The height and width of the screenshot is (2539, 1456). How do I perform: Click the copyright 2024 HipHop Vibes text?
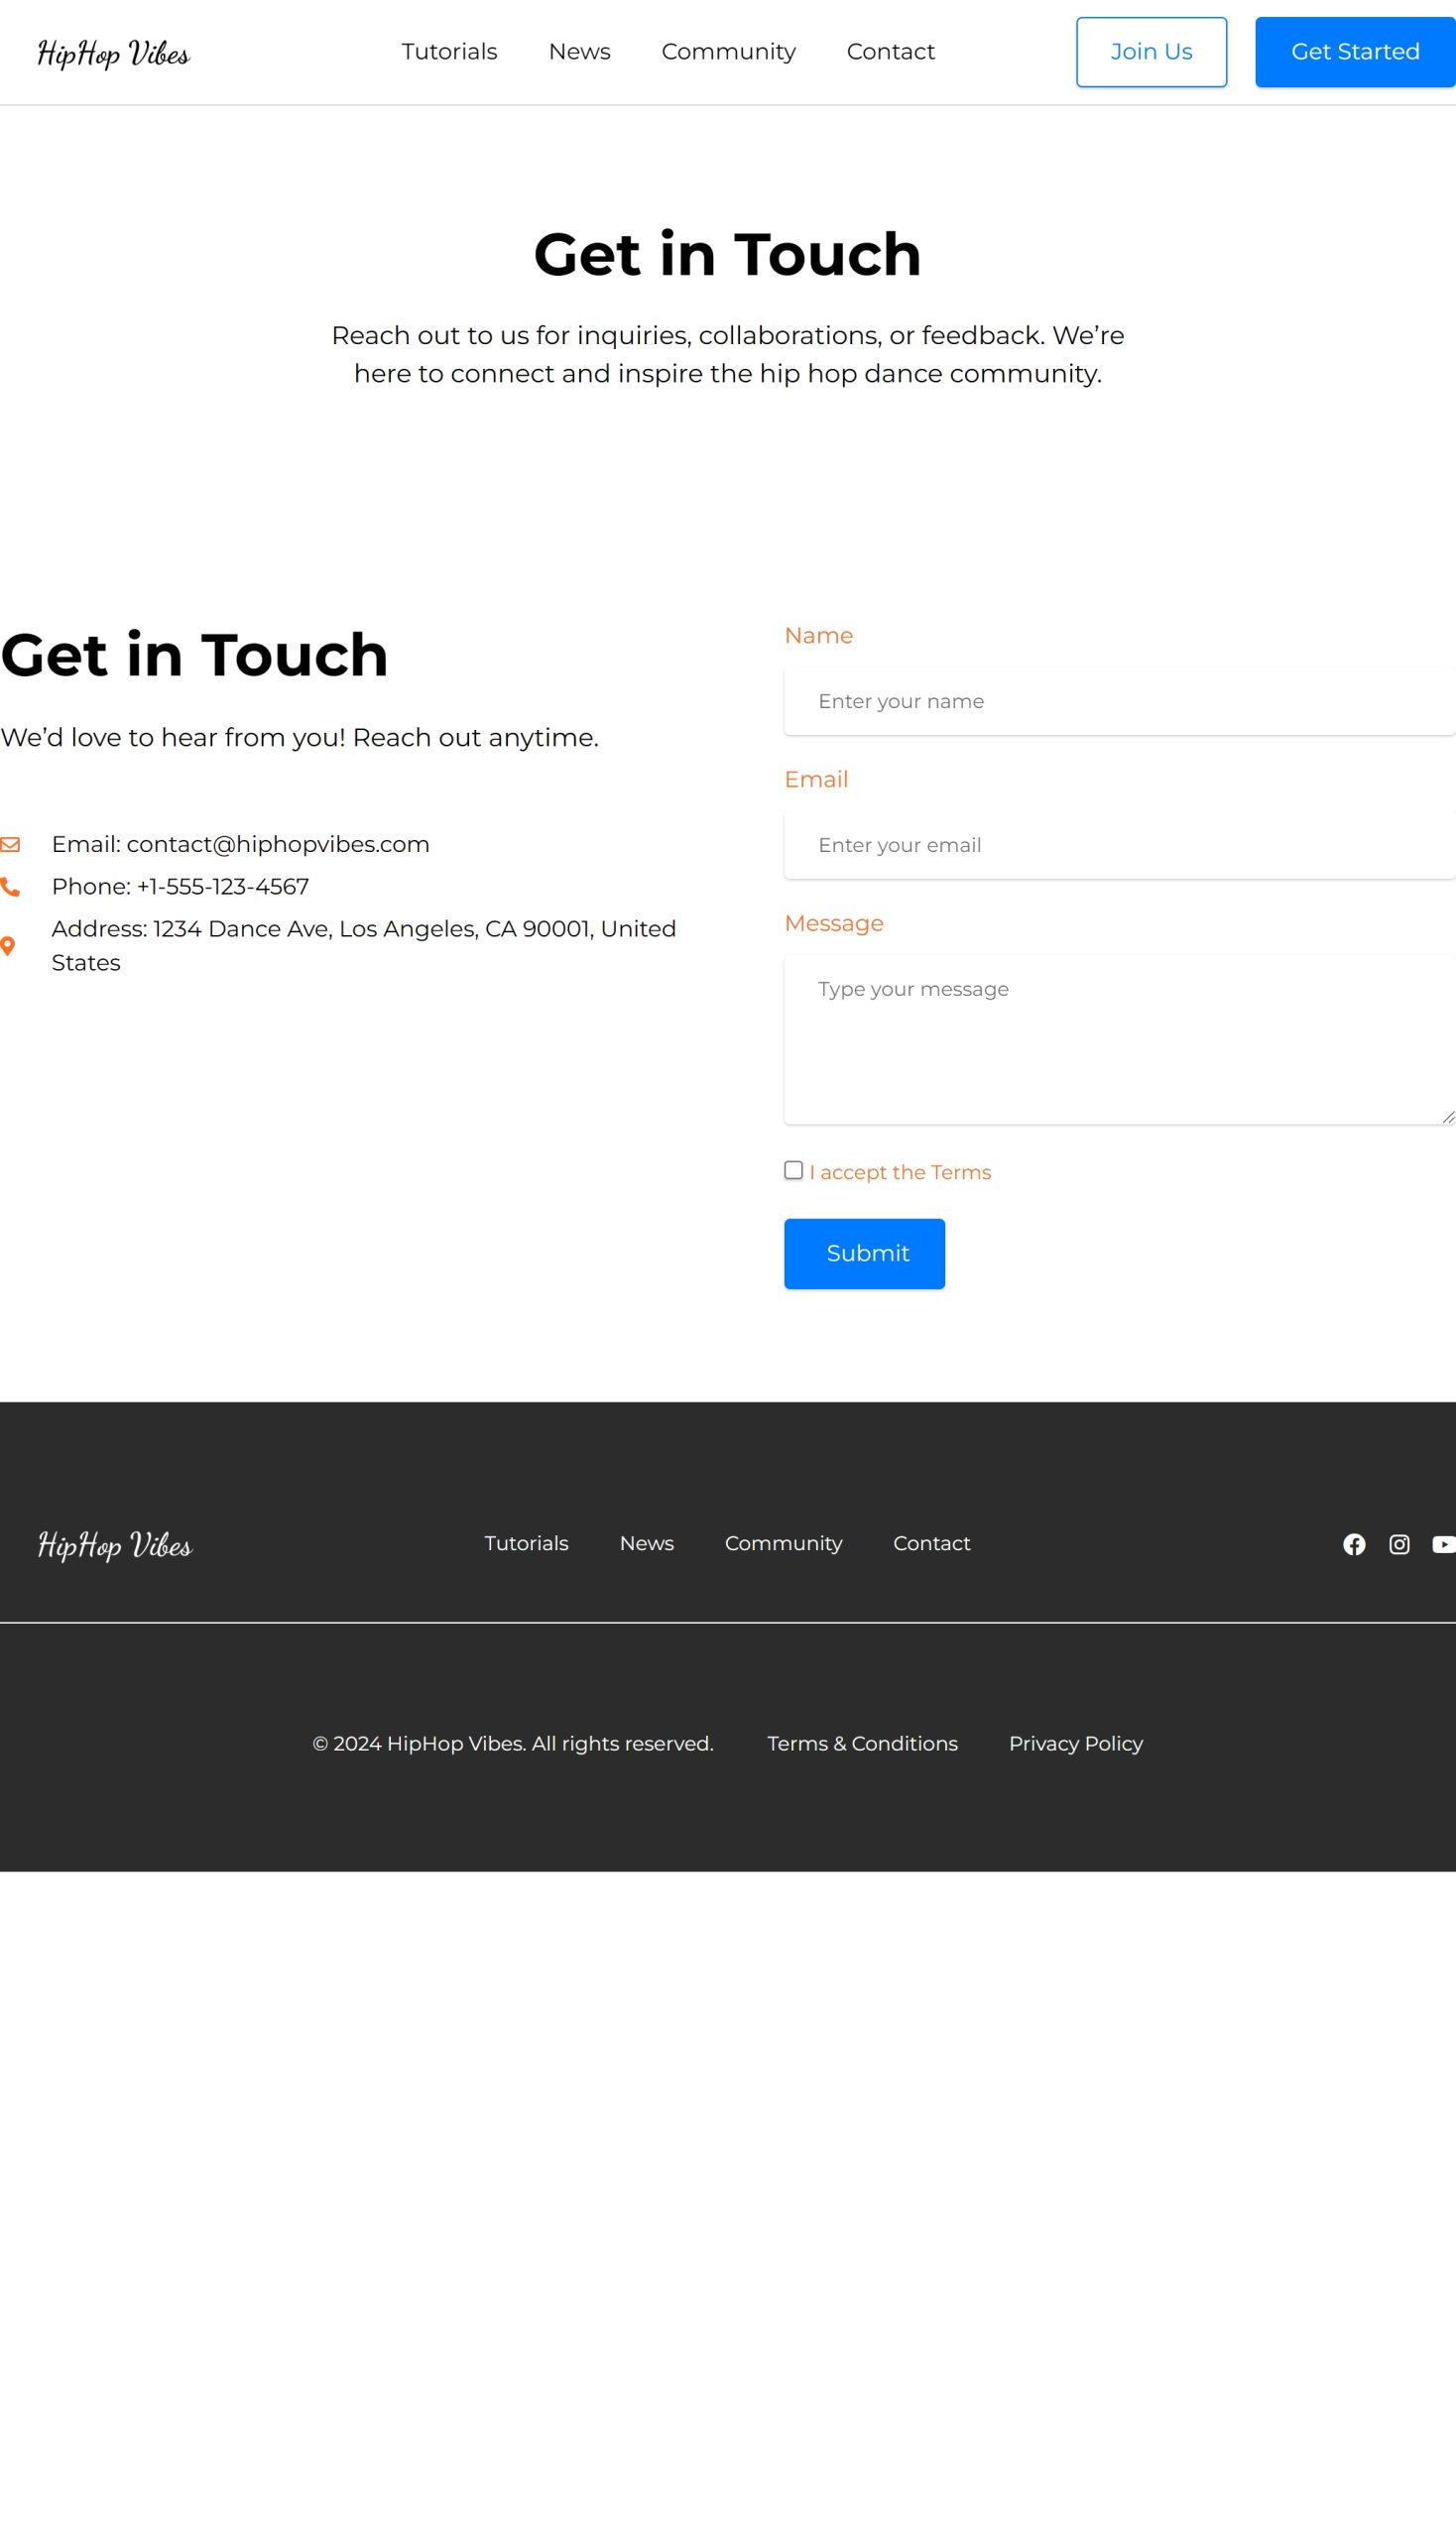click(513, 1743)
